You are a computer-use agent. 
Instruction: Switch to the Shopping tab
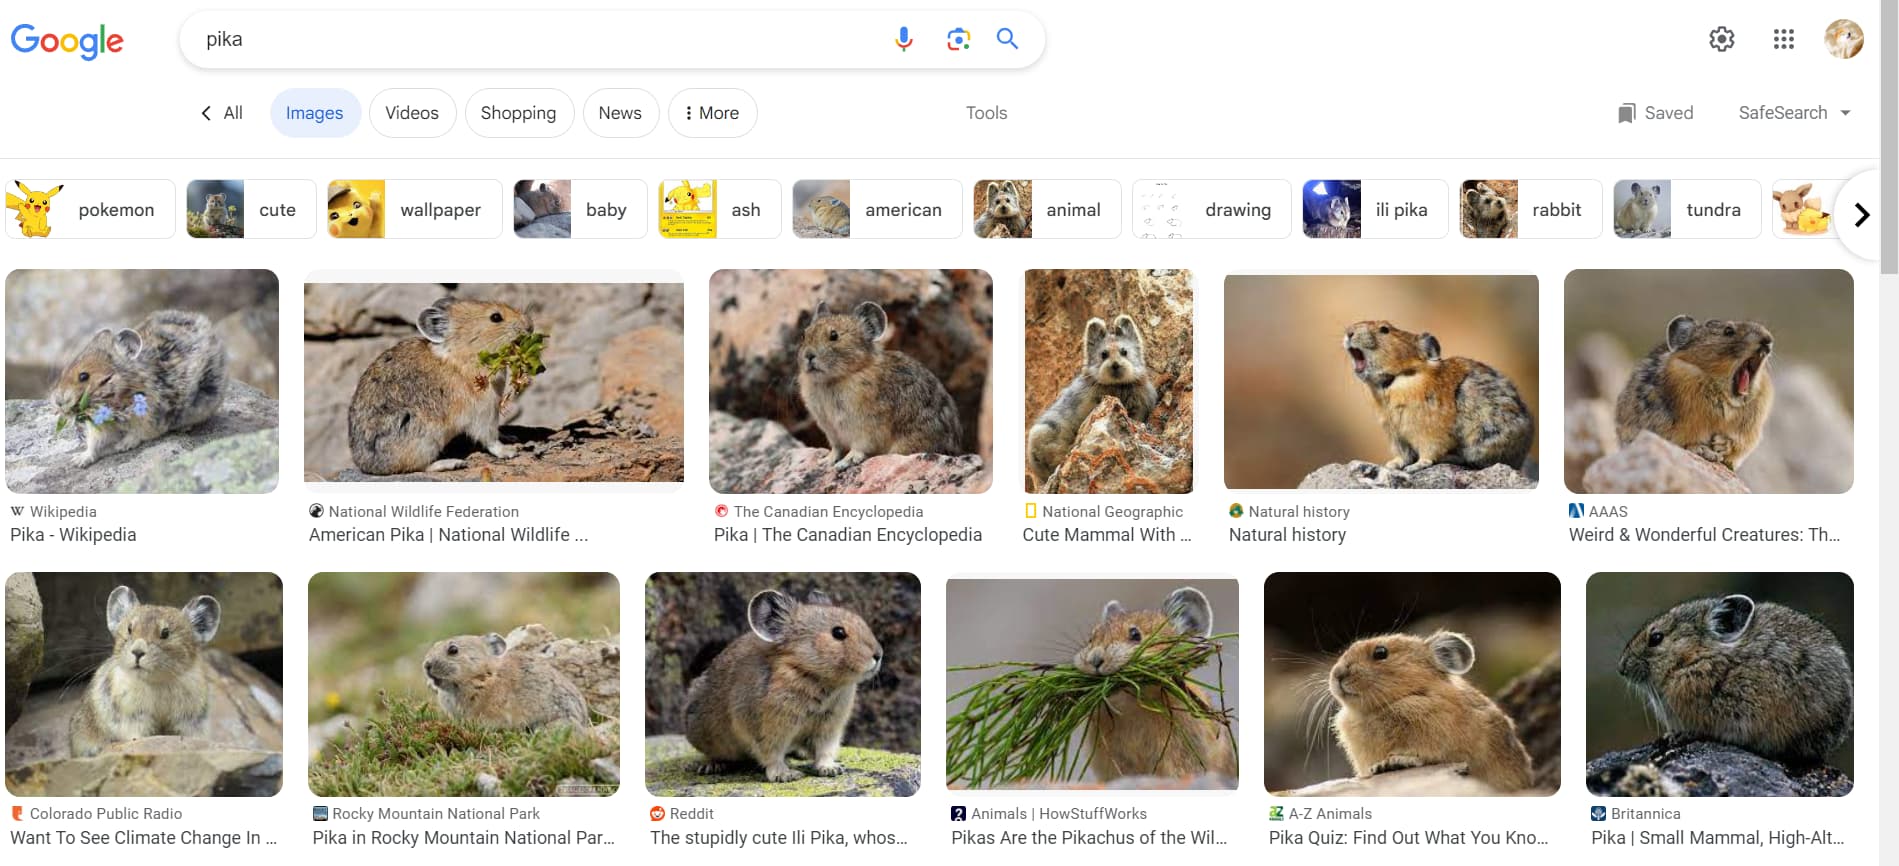pyautogui.click(x=518, y=113)
